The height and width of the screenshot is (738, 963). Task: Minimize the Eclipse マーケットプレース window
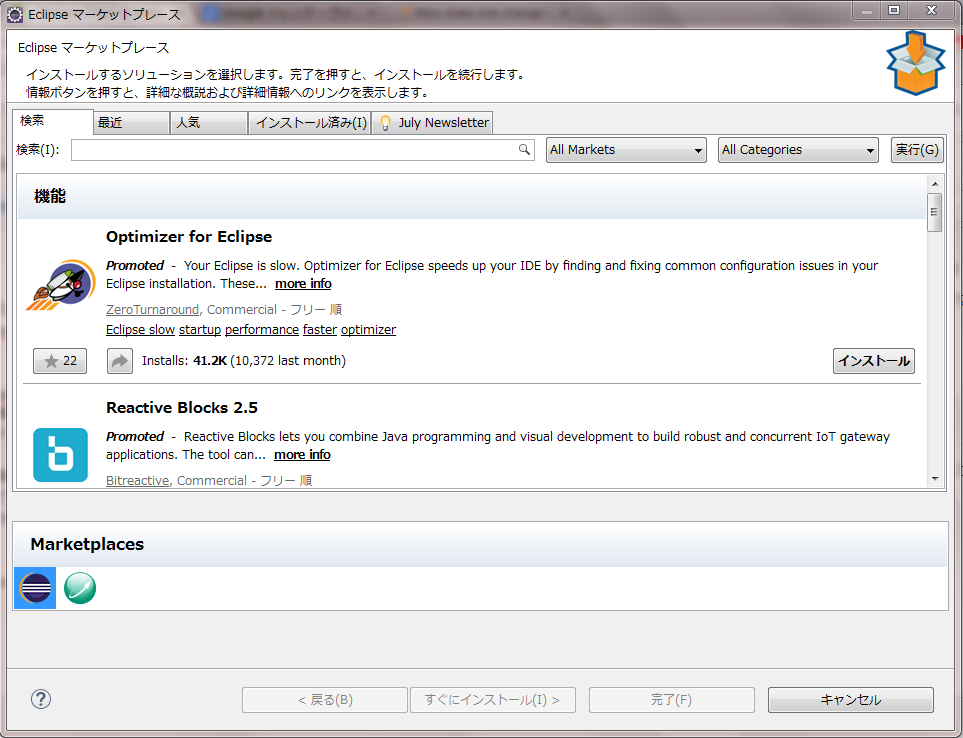(867, 10)
